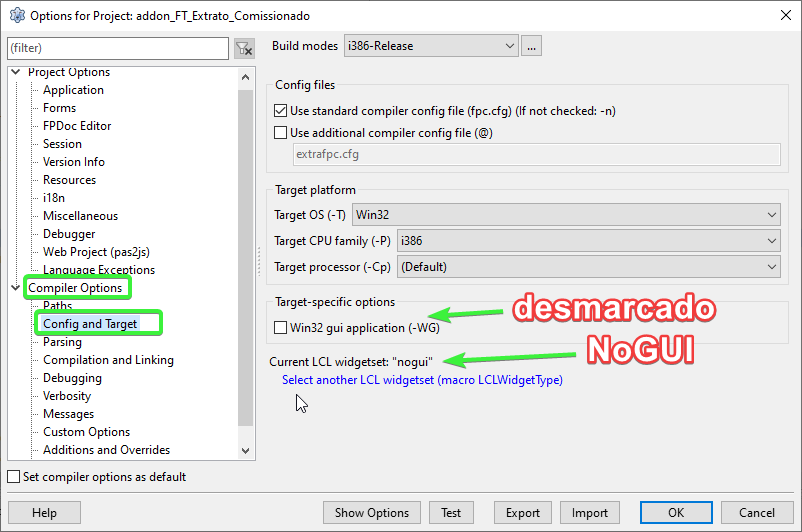Click the options tree scrollbar thumb

(x=246, y=258)
